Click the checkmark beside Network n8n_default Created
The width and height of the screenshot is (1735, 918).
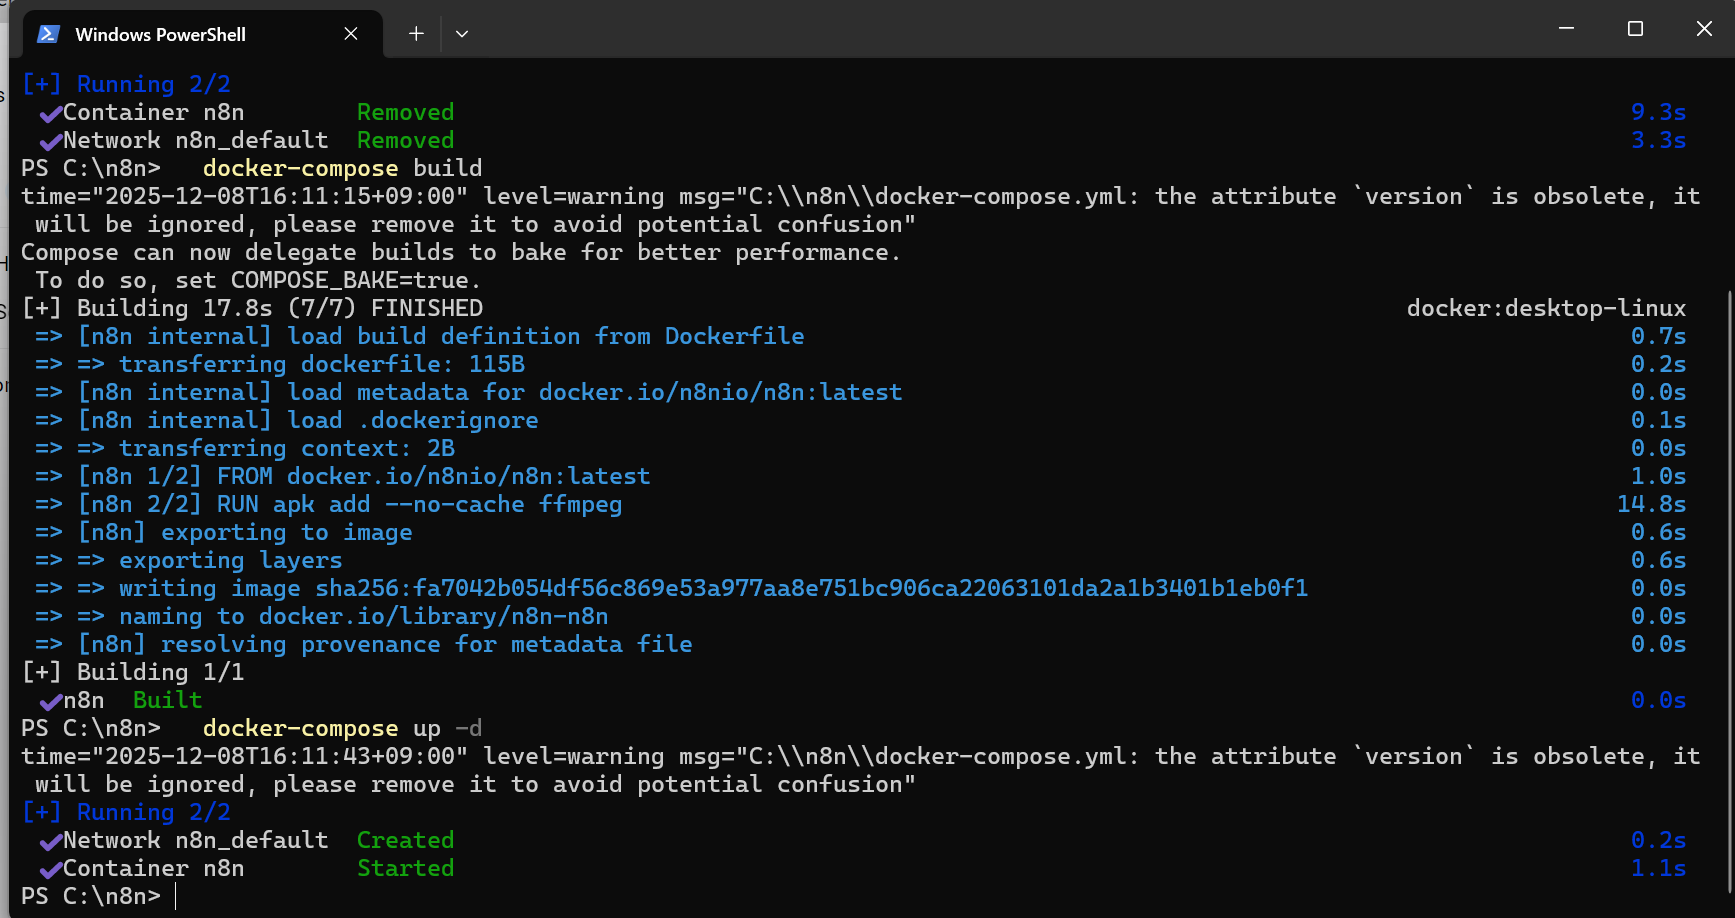pos(50,842)
